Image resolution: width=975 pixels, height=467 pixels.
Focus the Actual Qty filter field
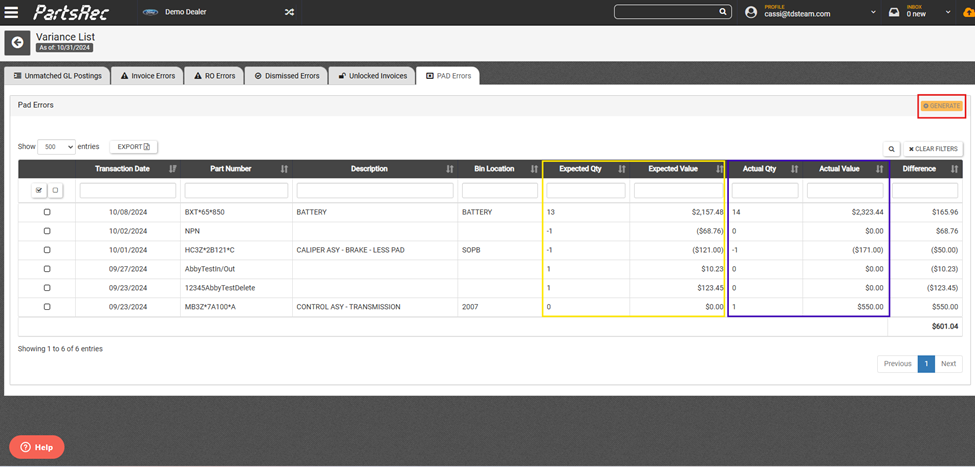tap(765, 190)
